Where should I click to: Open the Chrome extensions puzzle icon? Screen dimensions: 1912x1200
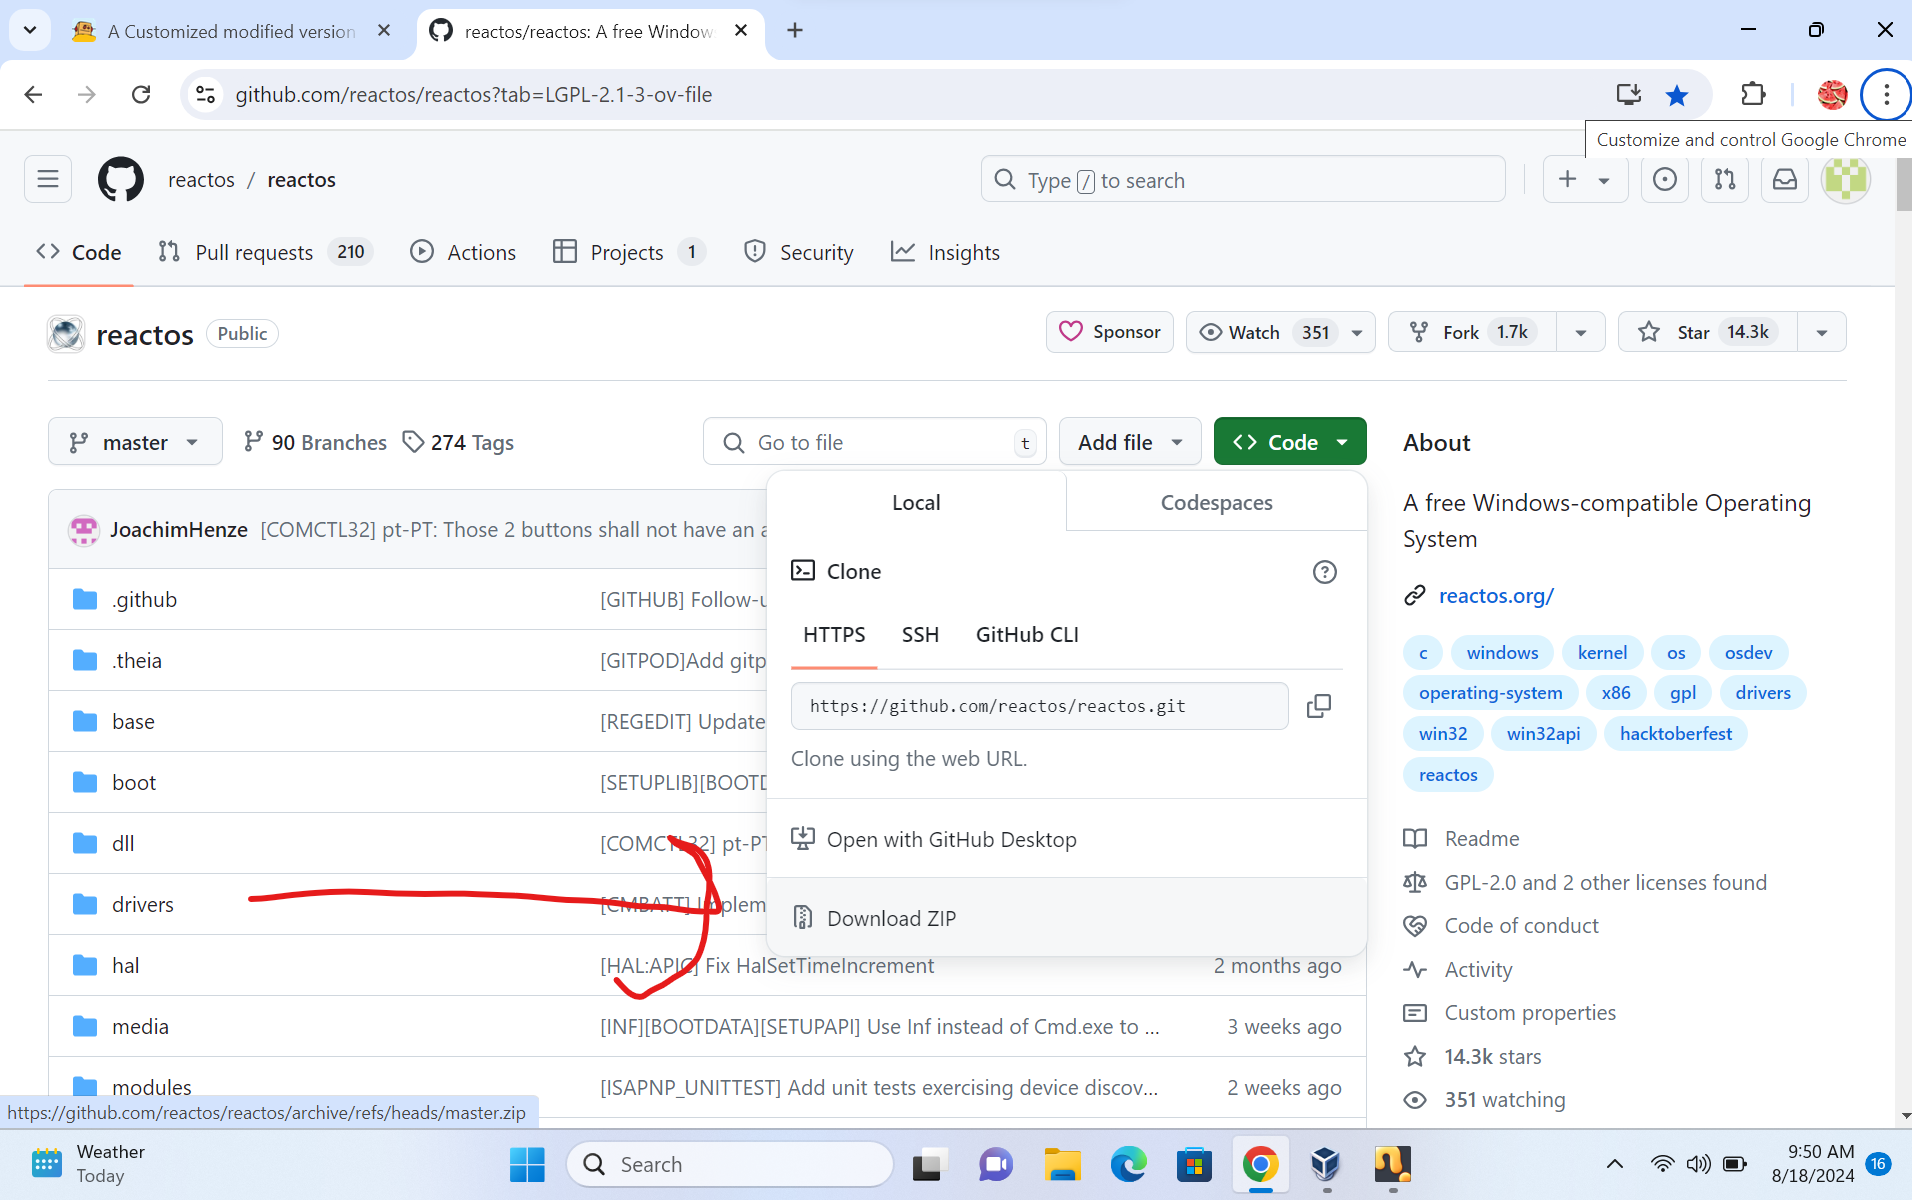click(1753, 95)
